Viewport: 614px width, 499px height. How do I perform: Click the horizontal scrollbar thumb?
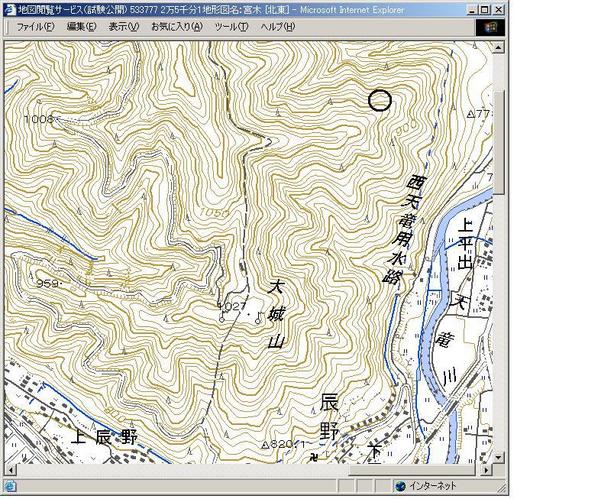point(412,470)
